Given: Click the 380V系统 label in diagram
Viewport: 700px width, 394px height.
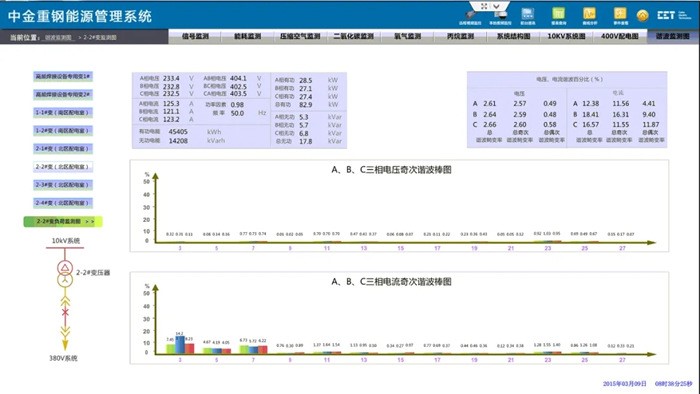Looking at the screenshot, I should (63, 358).
